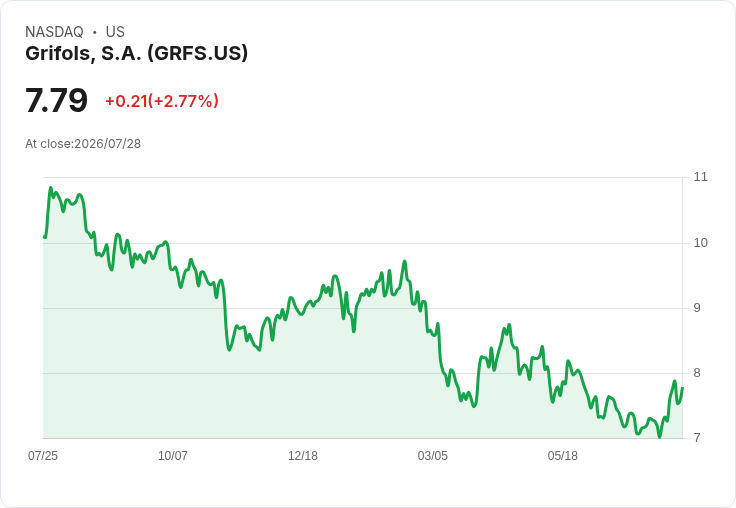Click the Grifols, S.A. (GRFS.US) title
736x508 pixels.
click(136, 54)
